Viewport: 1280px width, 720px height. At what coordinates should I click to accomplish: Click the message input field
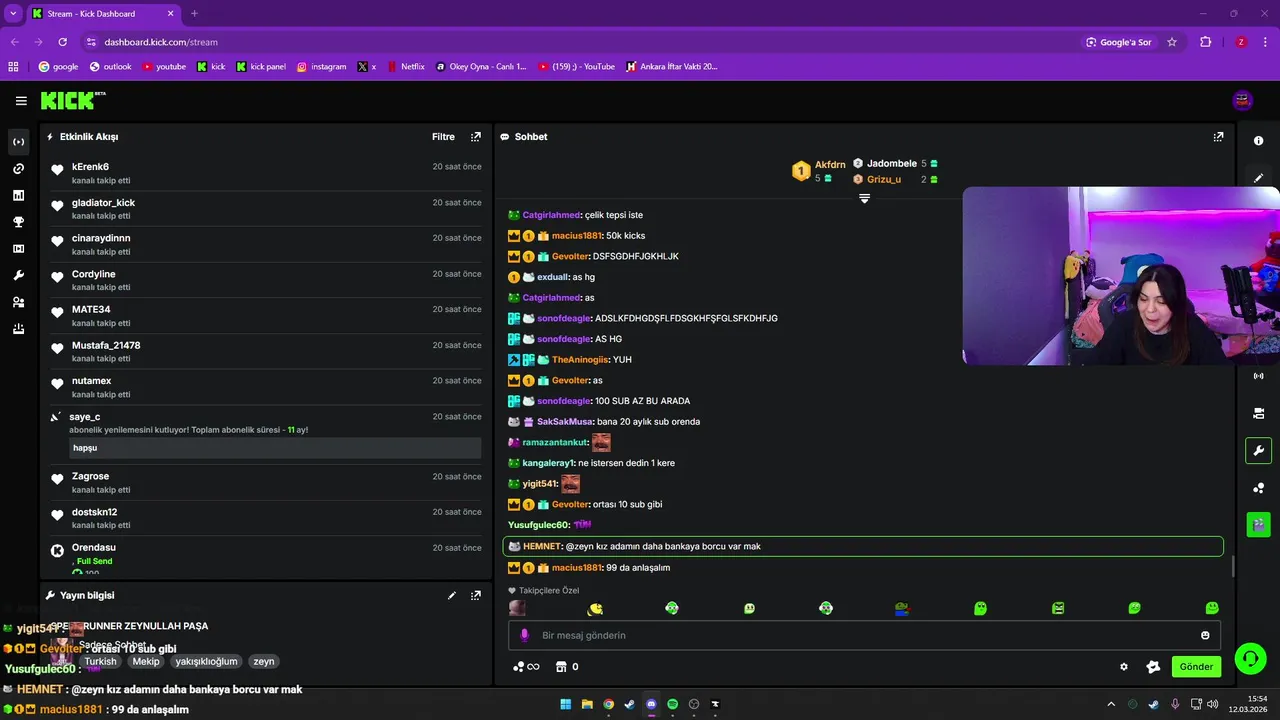pyautogui.click(x=864, y=635)
